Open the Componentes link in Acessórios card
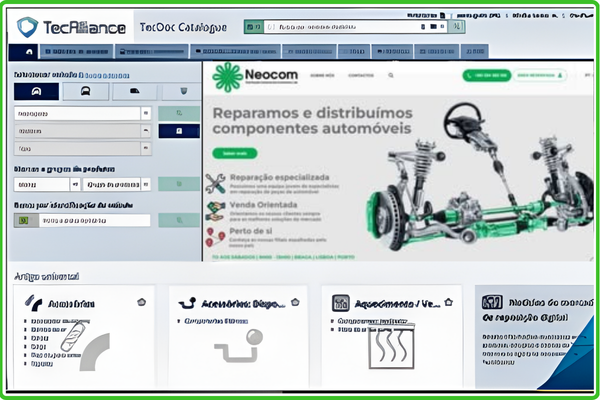This screenshot has width=600, height=400. (x=216, y=321)
